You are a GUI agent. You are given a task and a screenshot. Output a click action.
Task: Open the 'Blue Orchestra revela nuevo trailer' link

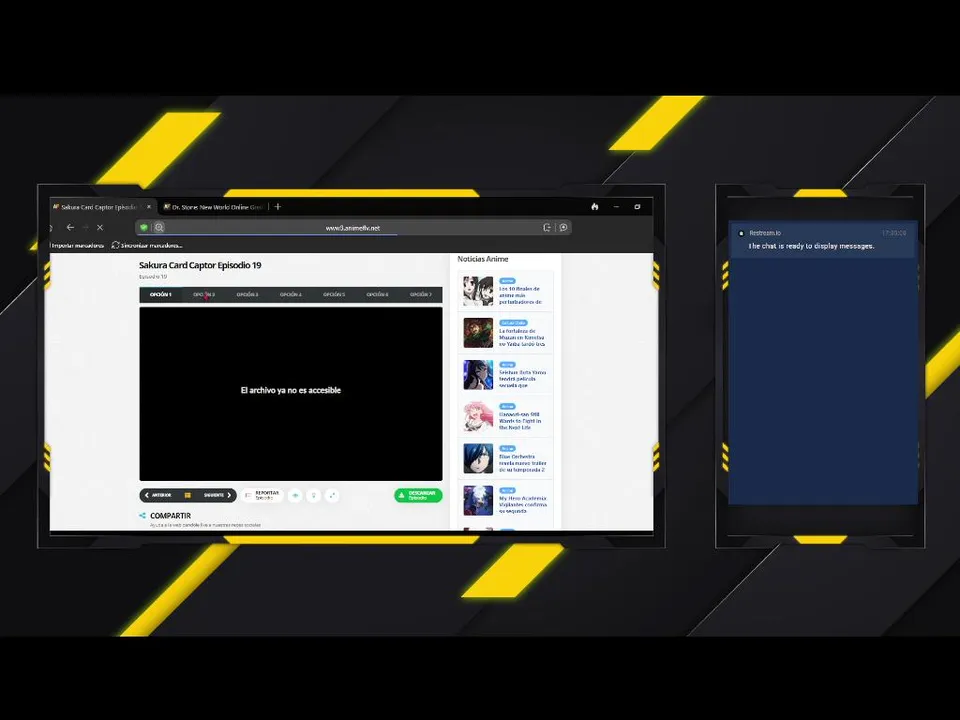coord(522,463)
